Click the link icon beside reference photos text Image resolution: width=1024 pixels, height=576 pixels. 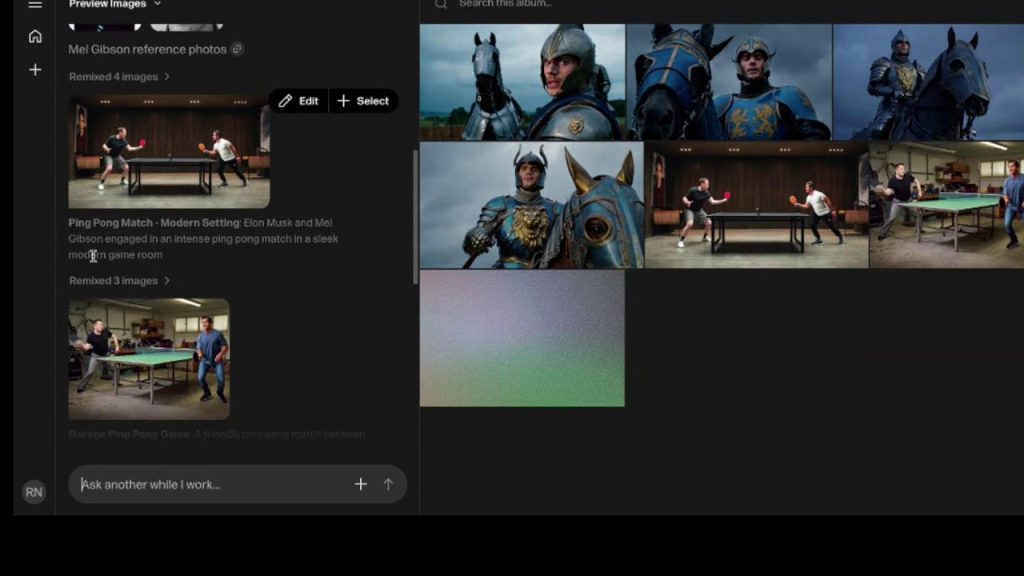[237, 49]
